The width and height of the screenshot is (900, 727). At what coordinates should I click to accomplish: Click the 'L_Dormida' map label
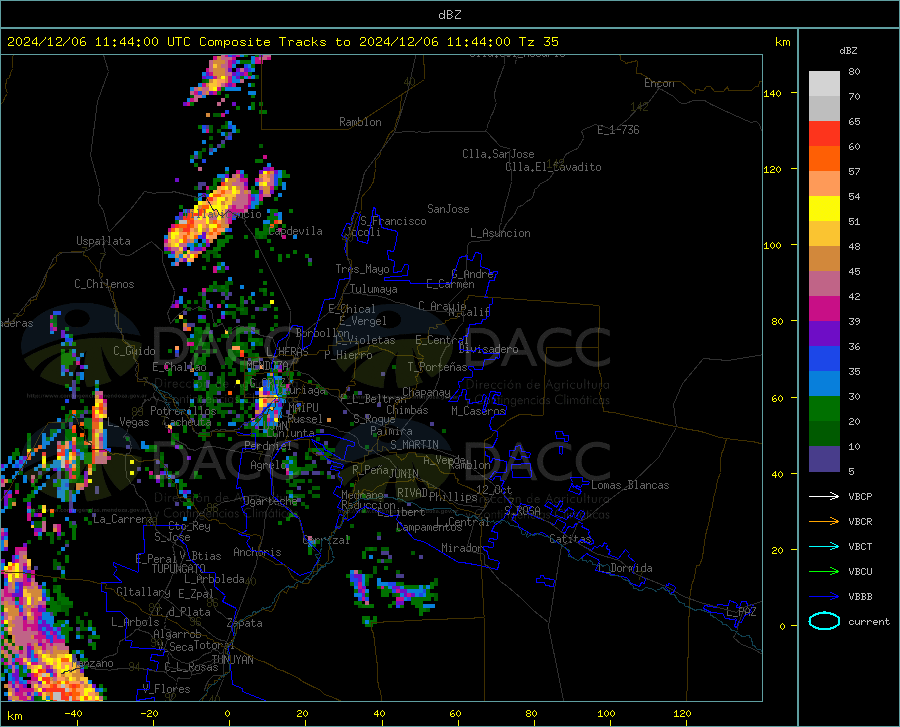point(624,568)
